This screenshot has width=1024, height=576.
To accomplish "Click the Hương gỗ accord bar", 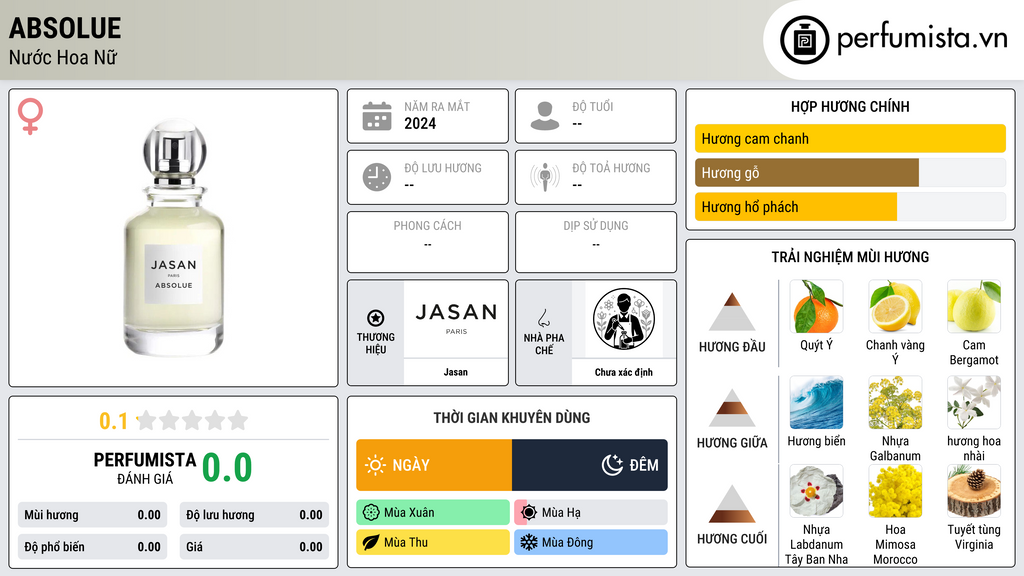I will (x=850, y=172).
